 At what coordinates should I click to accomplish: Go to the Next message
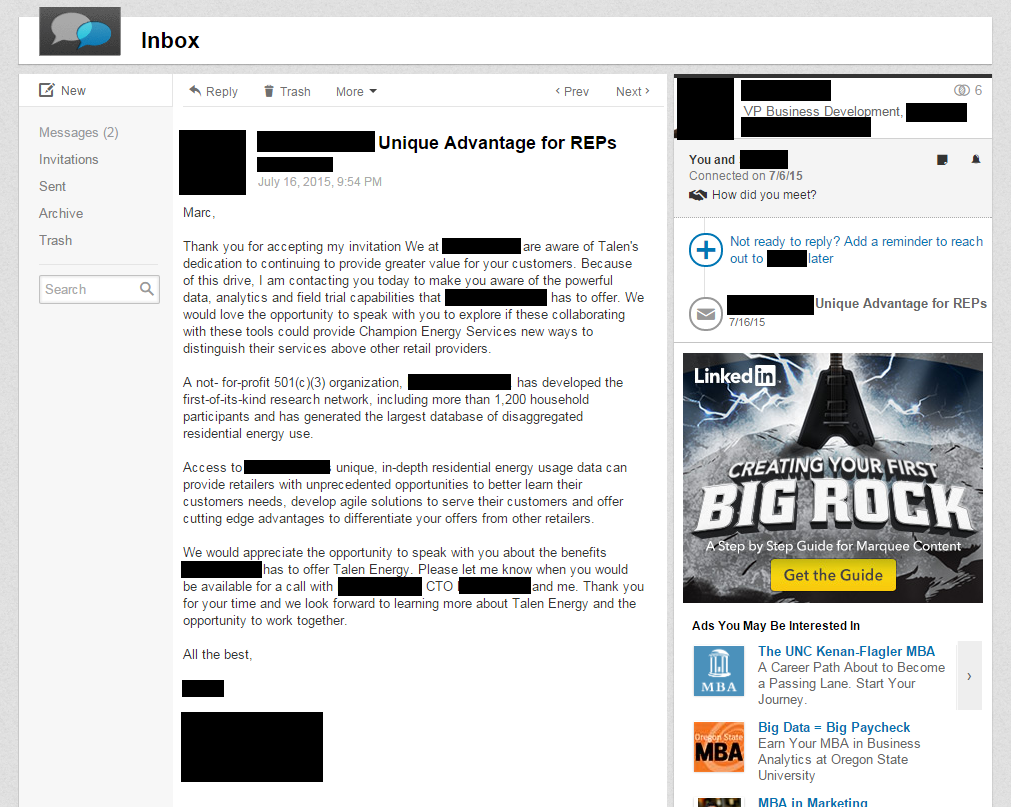point(633,92)
